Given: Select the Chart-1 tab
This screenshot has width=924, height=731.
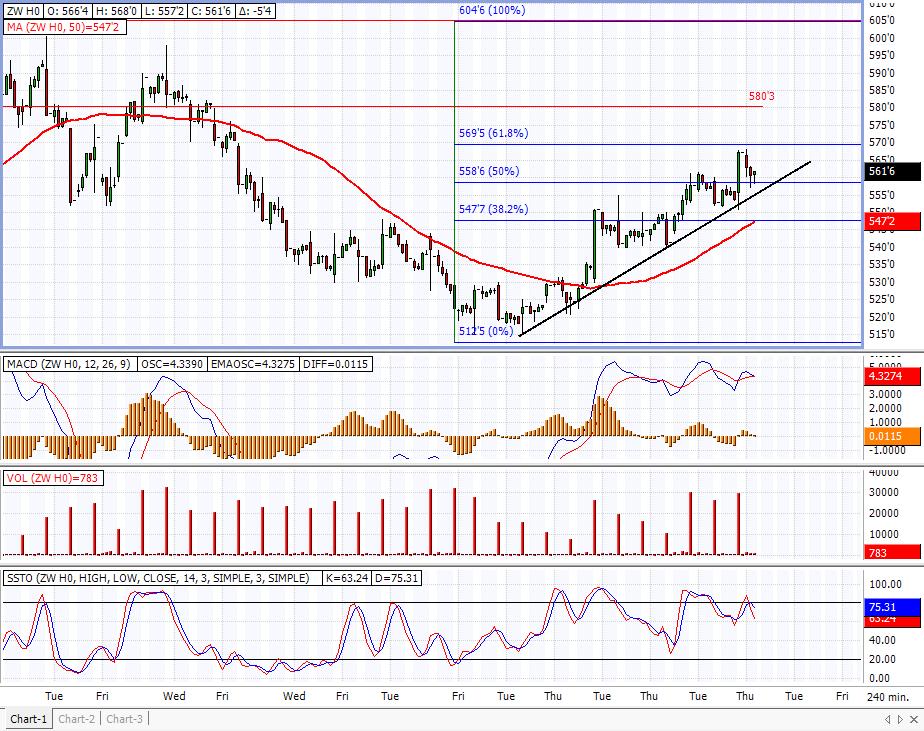Looking at the screenshot, I should point(28,719).
